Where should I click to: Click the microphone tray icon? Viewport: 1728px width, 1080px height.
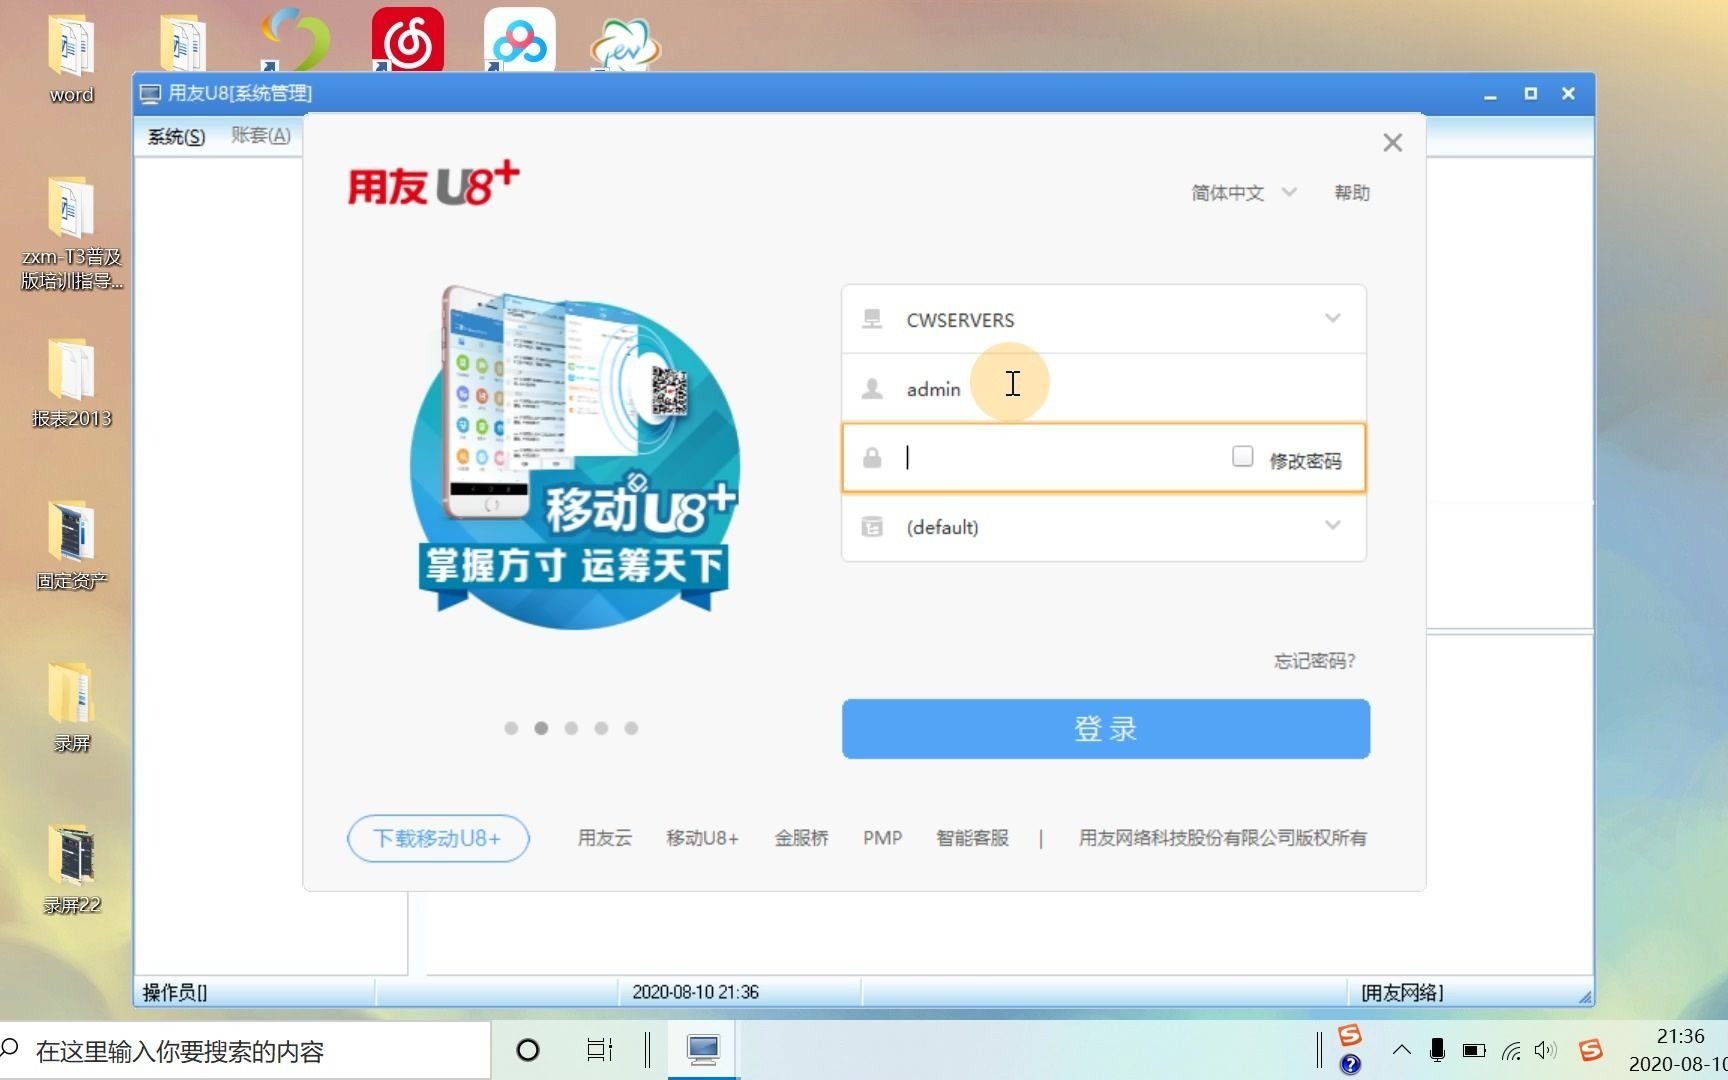[1437, 1050]
